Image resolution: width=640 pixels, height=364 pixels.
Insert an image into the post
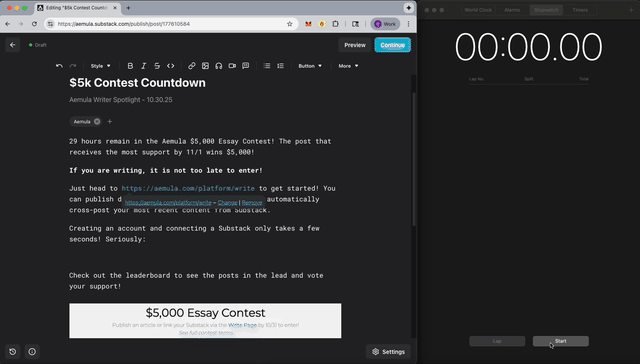point(205,66)
